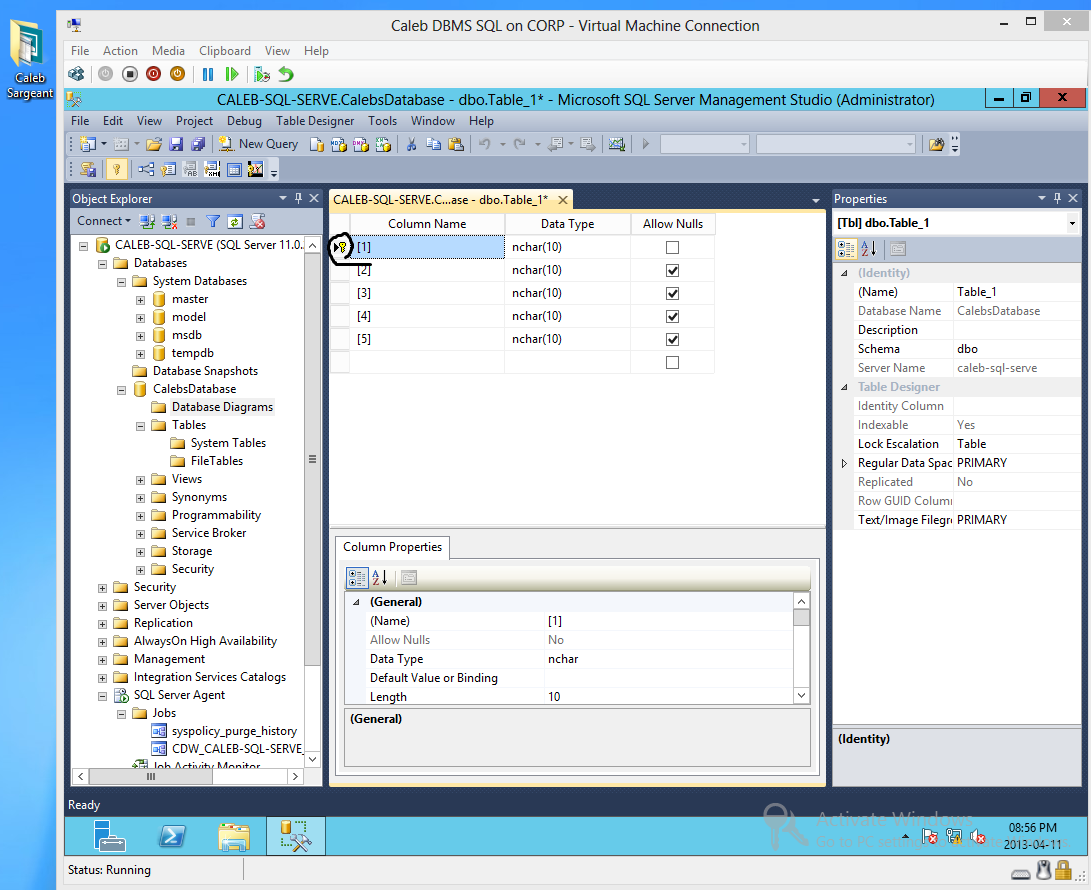This screenshot has width=1091, height=890.
Task: Save VM state with orange power icon
Action: 177,74
